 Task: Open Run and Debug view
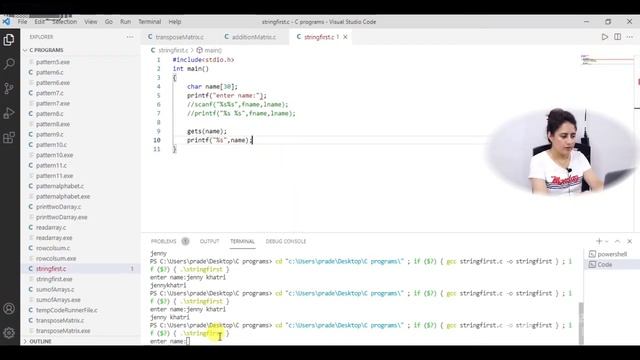pyautogui.click(x=9, y=113)
